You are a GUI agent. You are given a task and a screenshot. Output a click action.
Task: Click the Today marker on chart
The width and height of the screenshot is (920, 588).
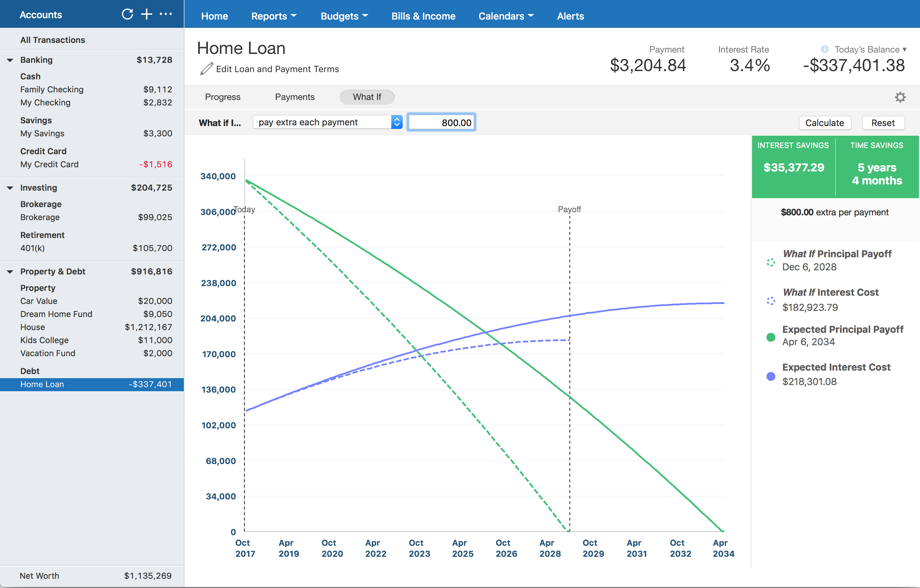(x=244, y=209)
